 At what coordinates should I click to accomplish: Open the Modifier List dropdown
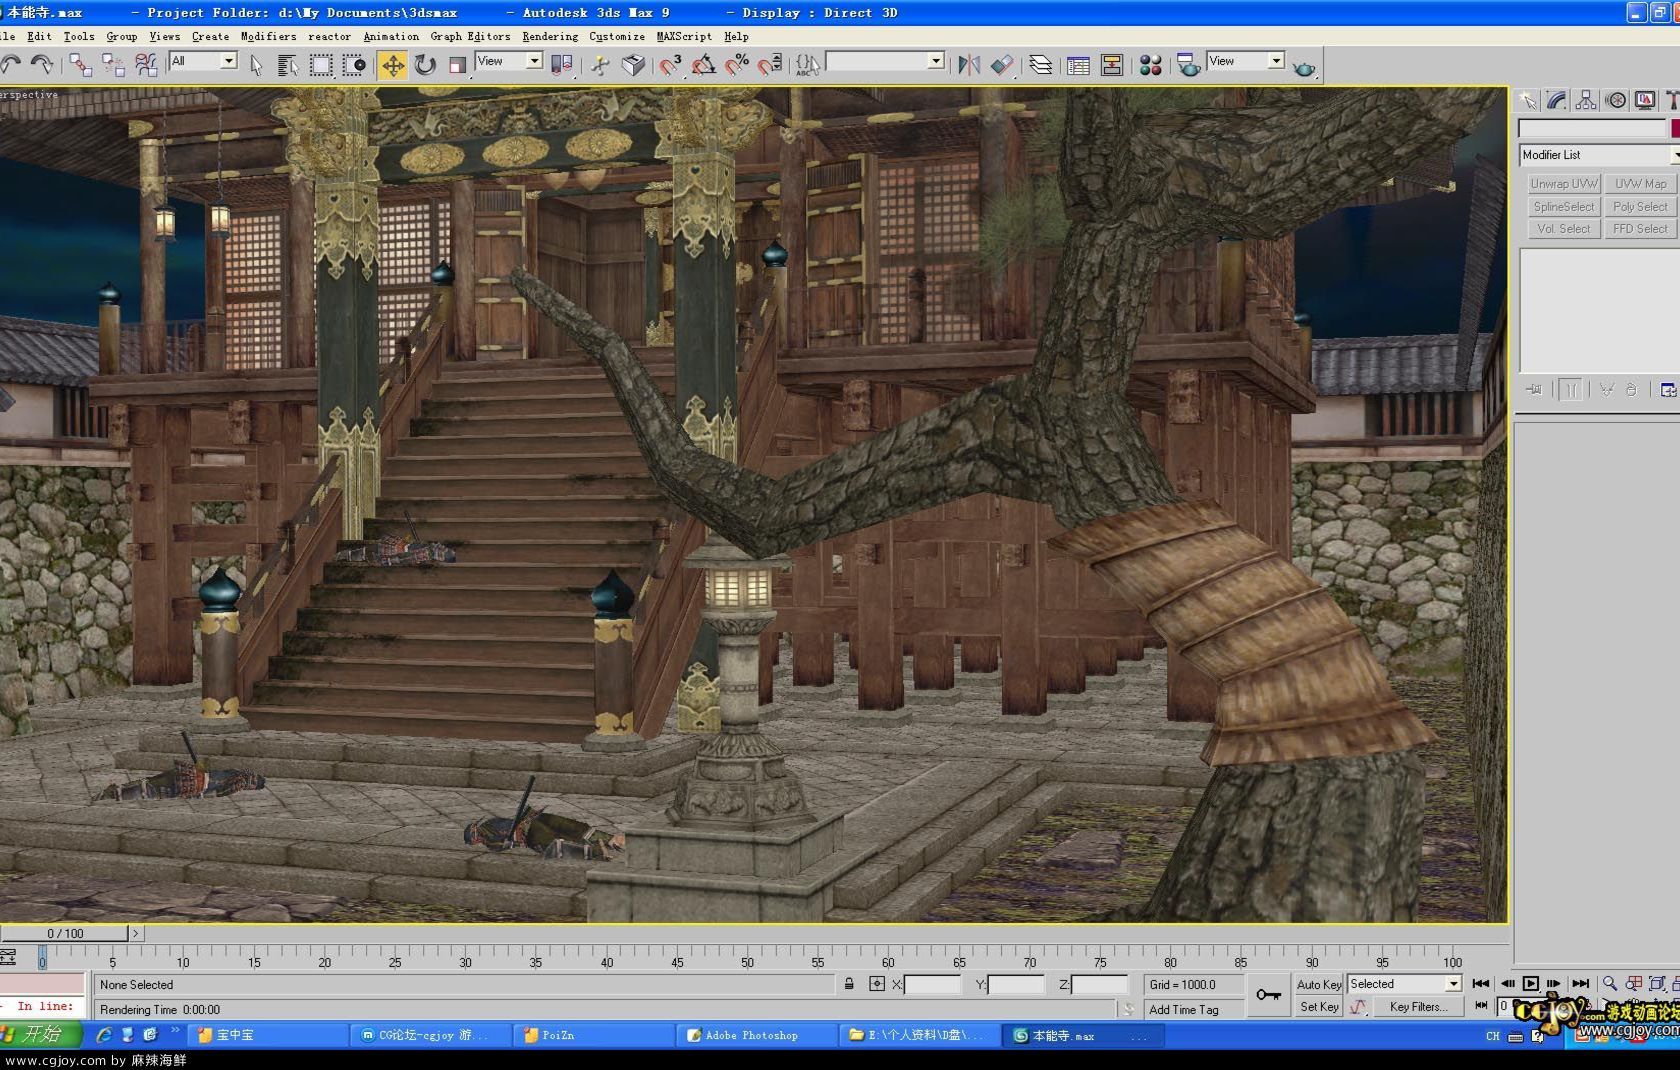(x=1599, y=155)
